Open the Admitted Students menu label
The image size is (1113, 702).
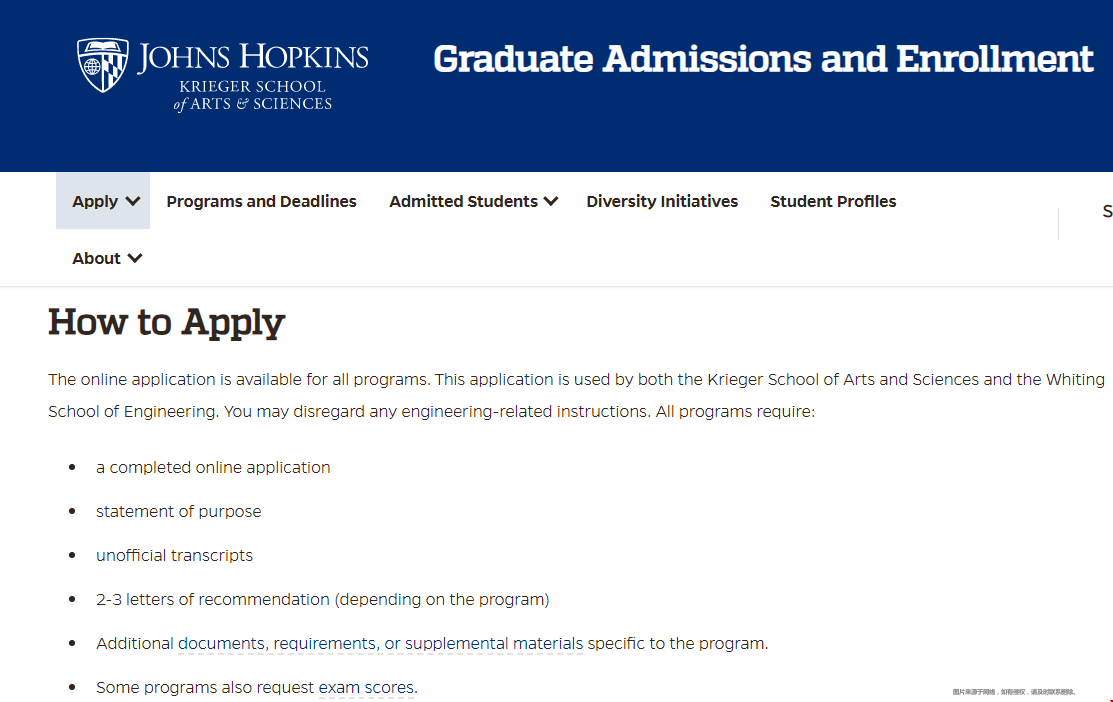pos(463,202)
